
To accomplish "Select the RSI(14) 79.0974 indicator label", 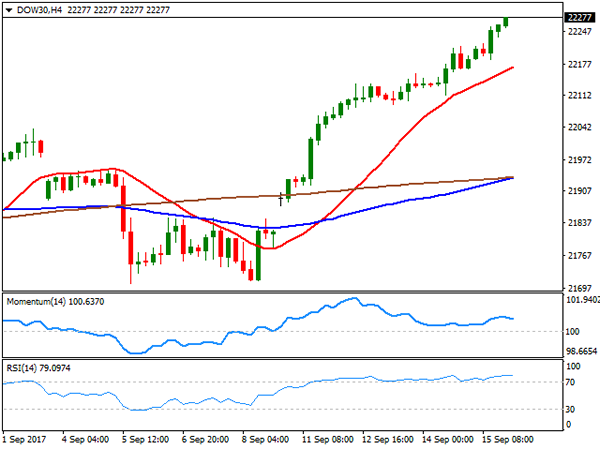I will (x=39, y=368).
